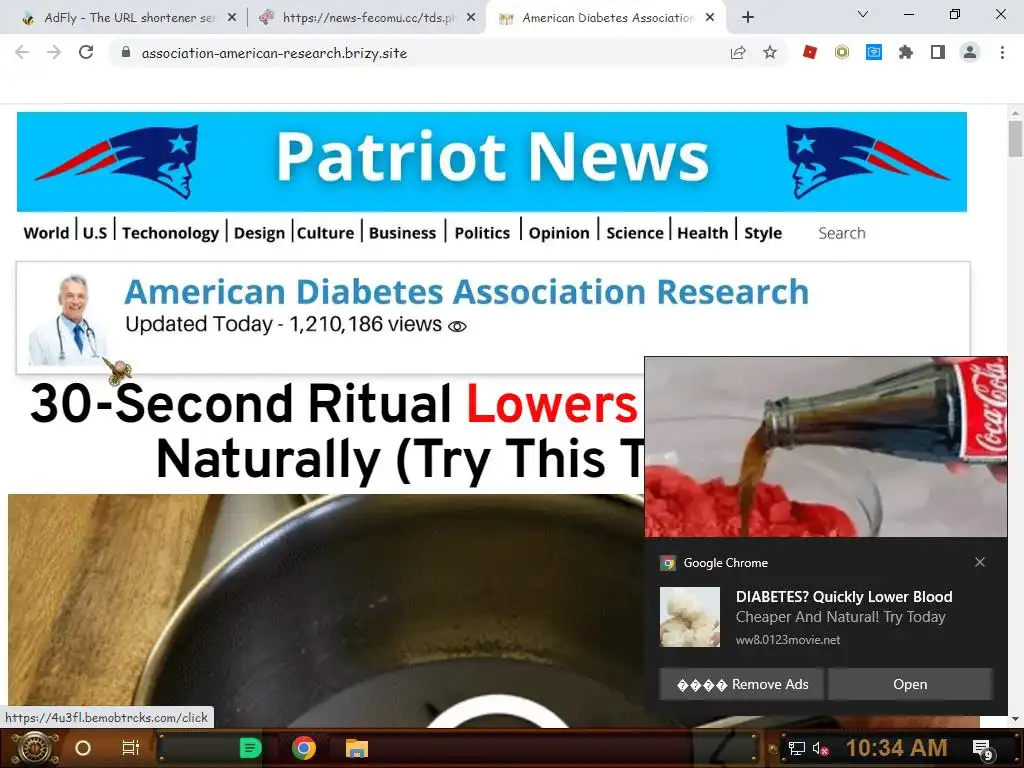Viewport: 1024px width, 768px height.
Task: Close the AdFly tab
Action: [232, 18]
